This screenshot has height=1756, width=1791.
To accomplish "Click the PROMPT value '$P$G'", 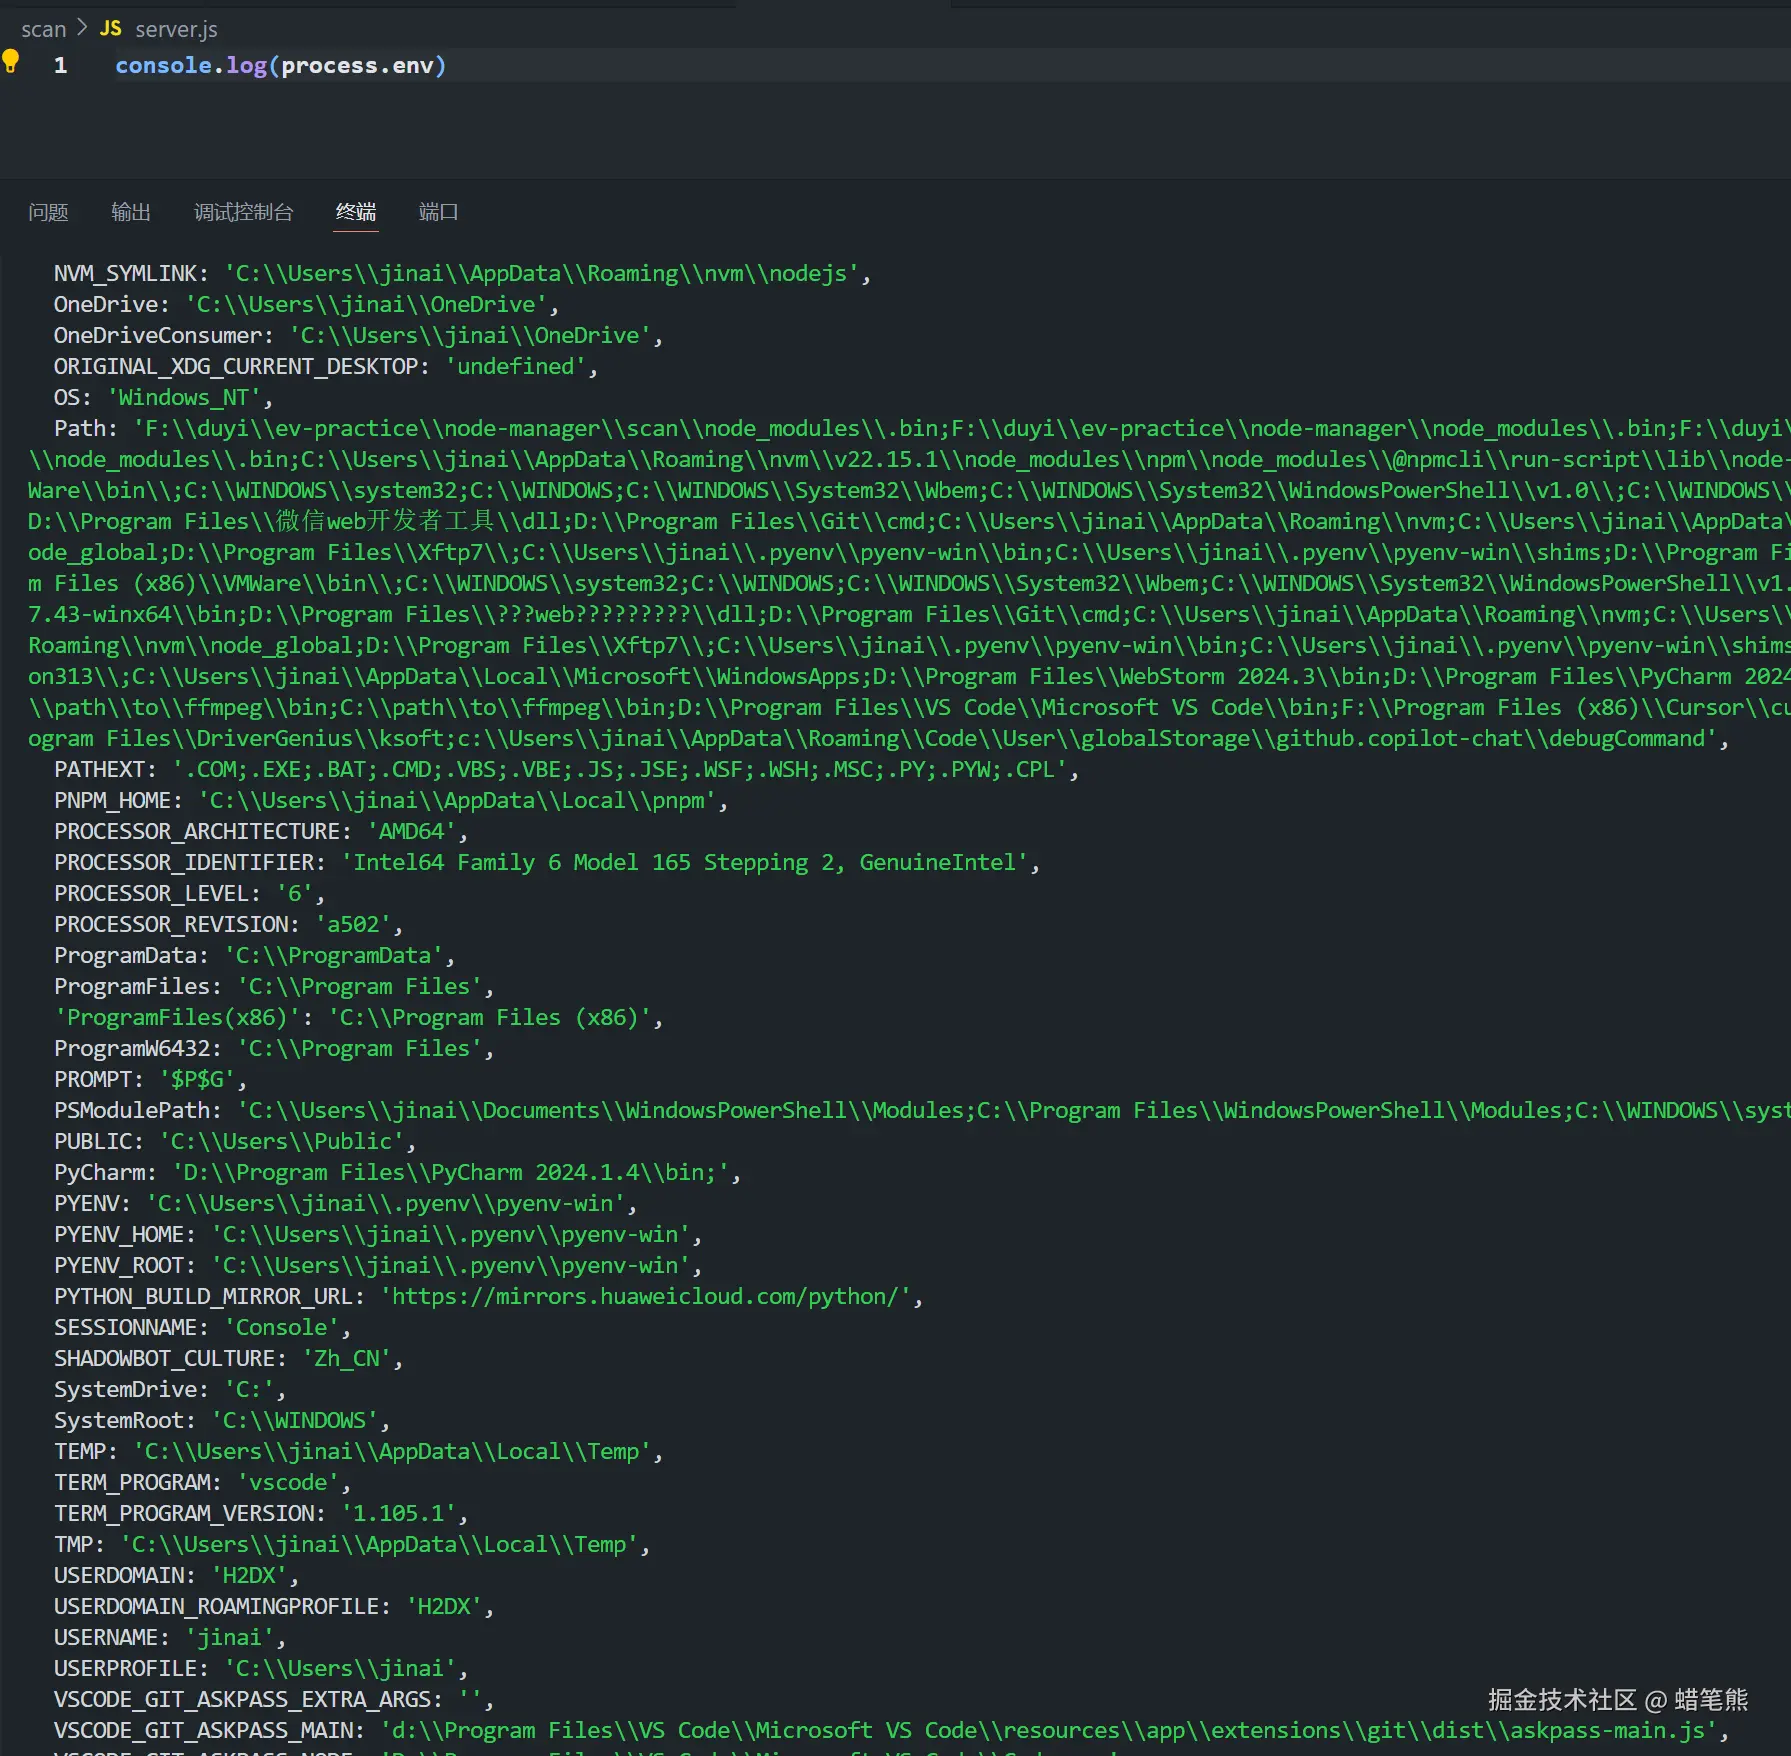I will (x=197, y=1079).
